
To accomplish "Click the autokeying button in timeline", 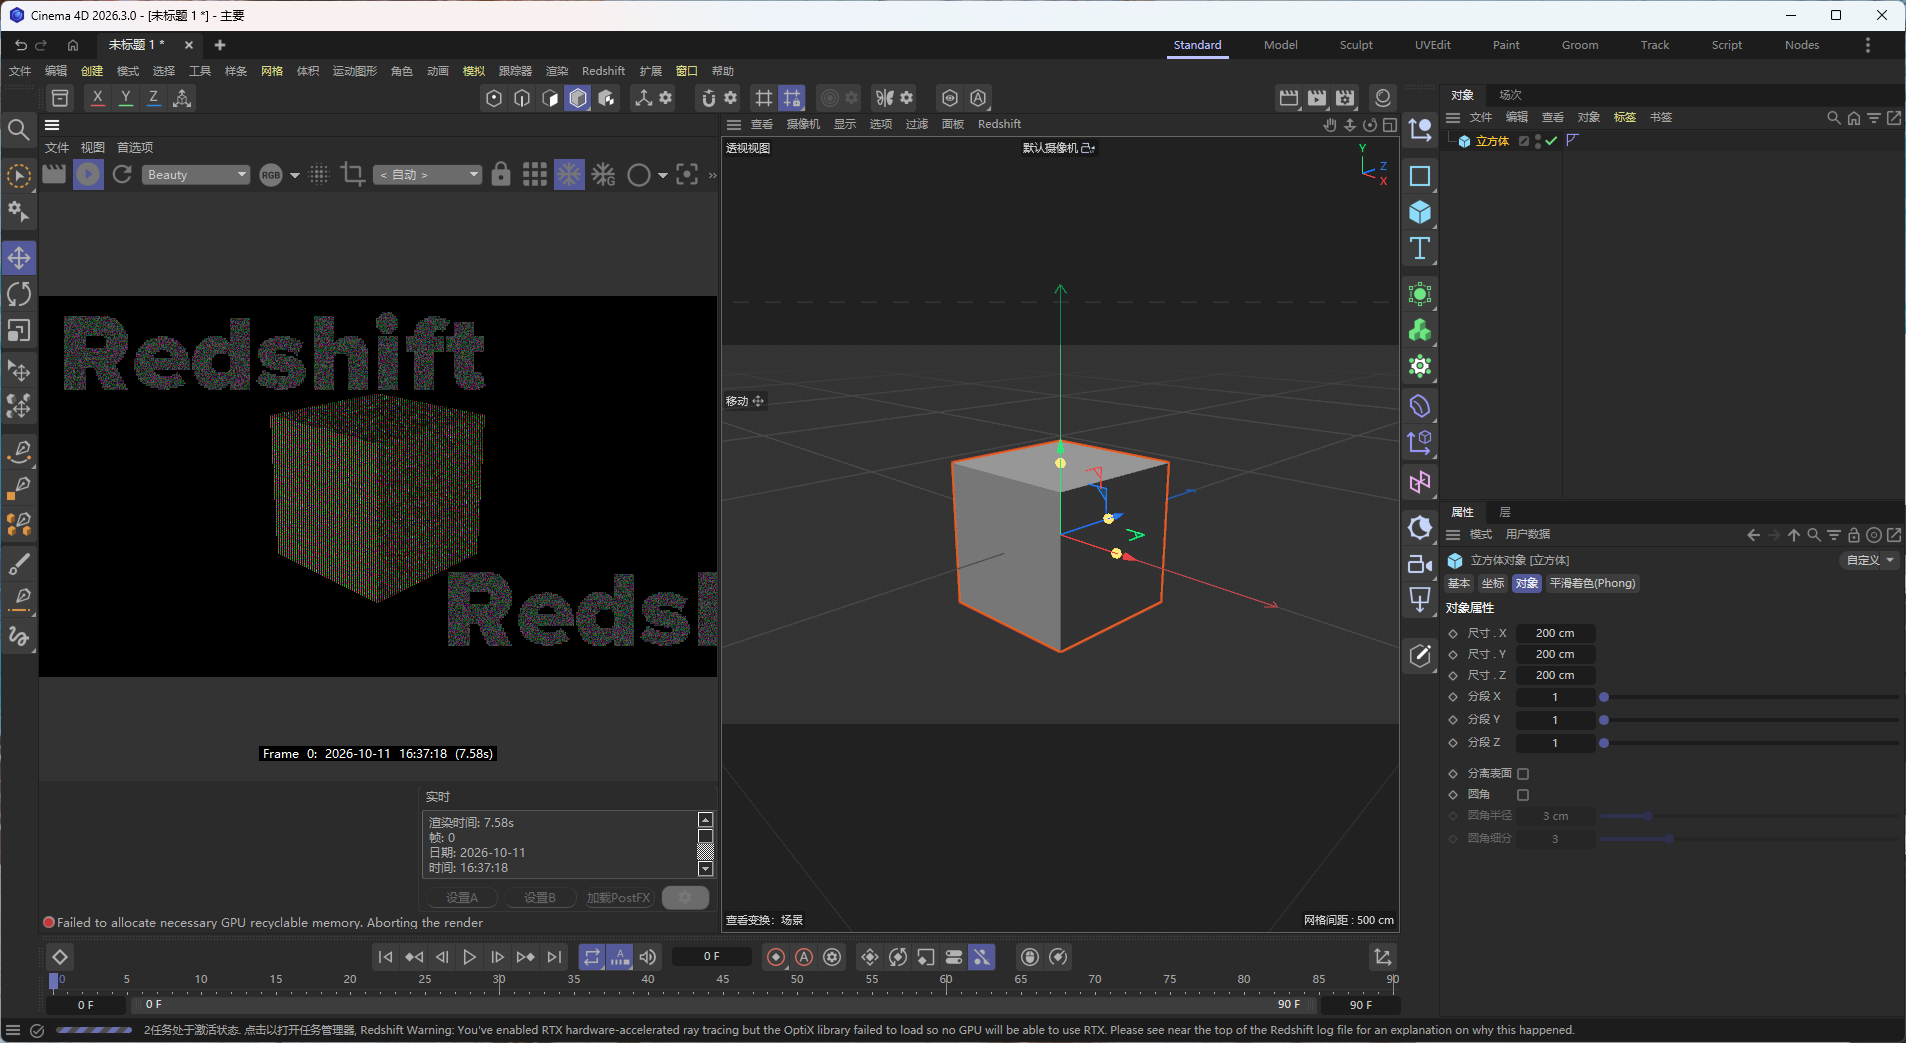I will coord(804,957).
